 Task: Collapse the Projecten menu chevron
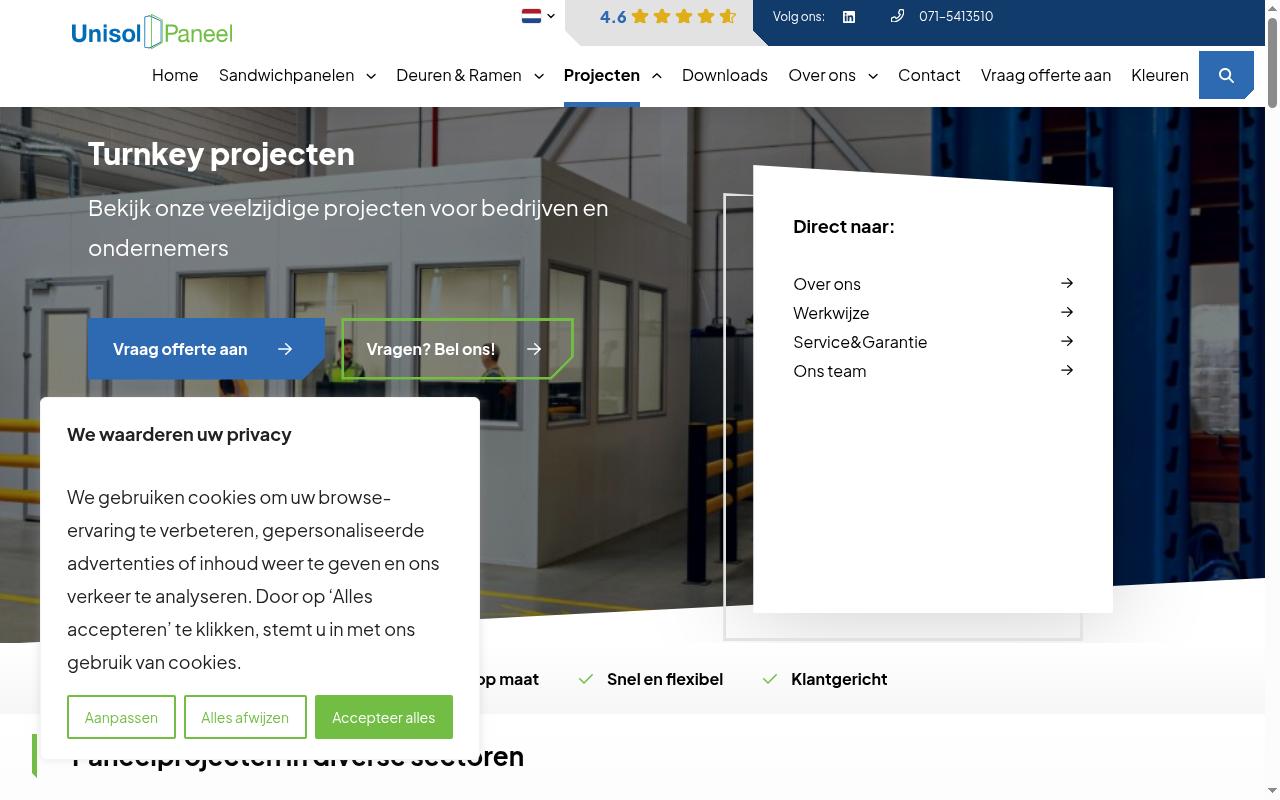(656, 76)
